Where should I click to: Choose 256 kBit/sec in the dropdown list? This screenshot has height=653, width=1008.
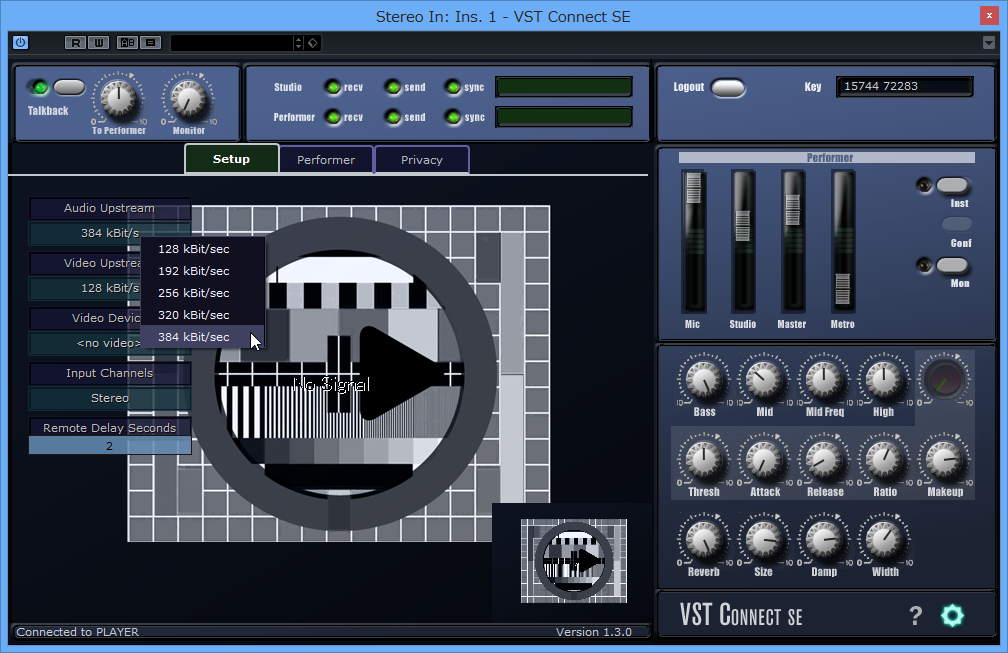click(202, 293)
